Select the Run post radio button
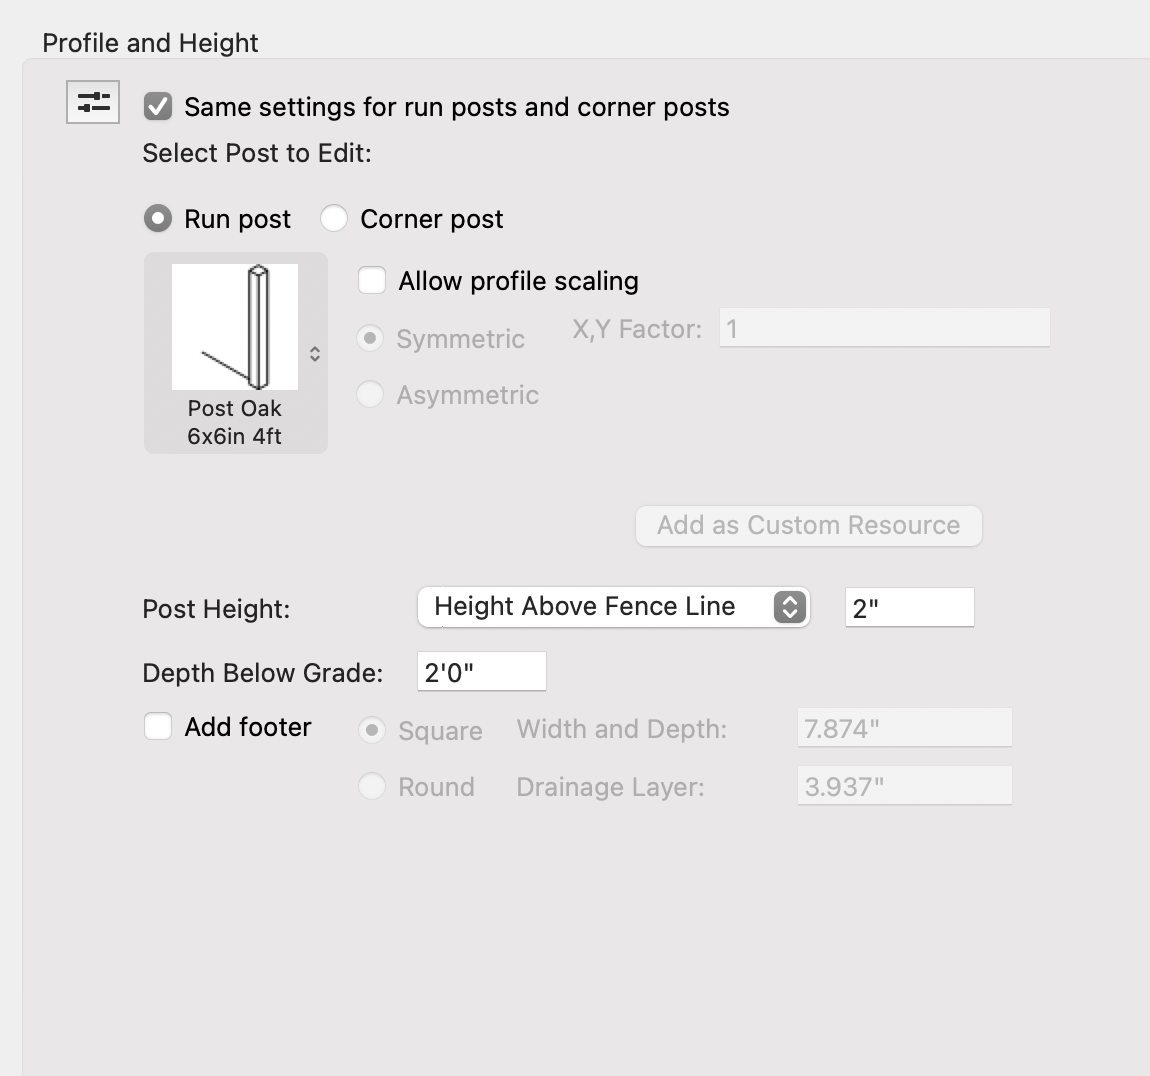1150x1076 pixels. pyautogui.click(x=158, y=218)
